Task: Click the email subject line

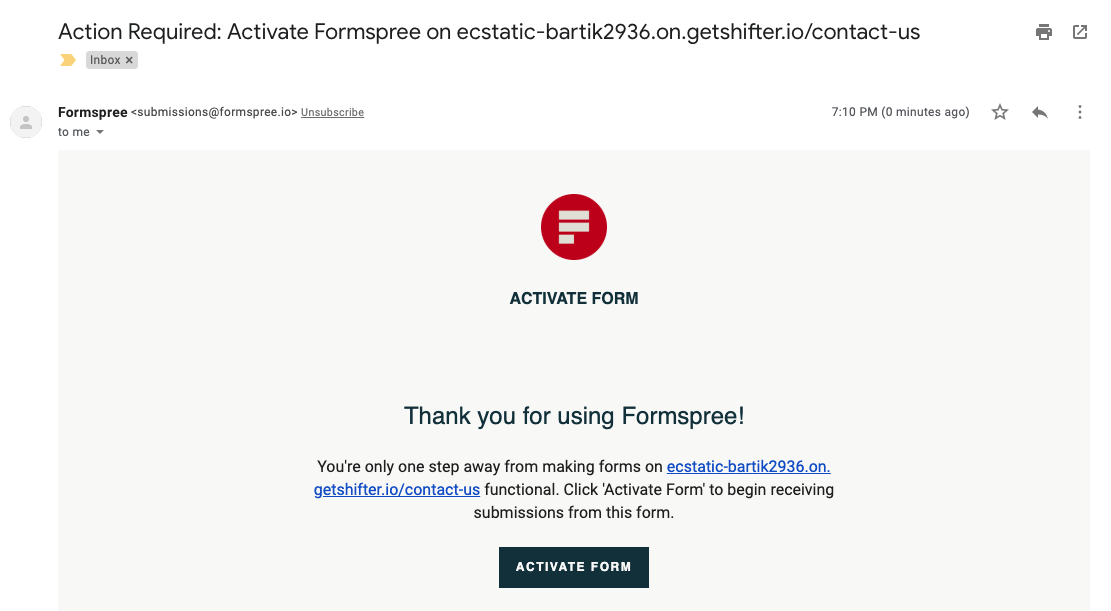Action: point(489,32)
